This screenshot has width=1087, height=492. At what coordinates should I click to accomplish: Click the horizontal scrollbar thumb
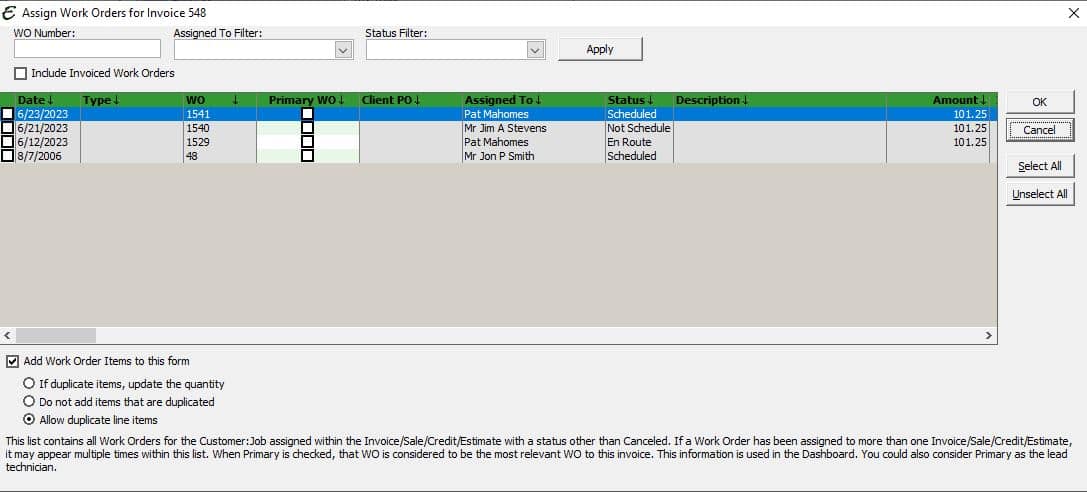coord(55,335)
